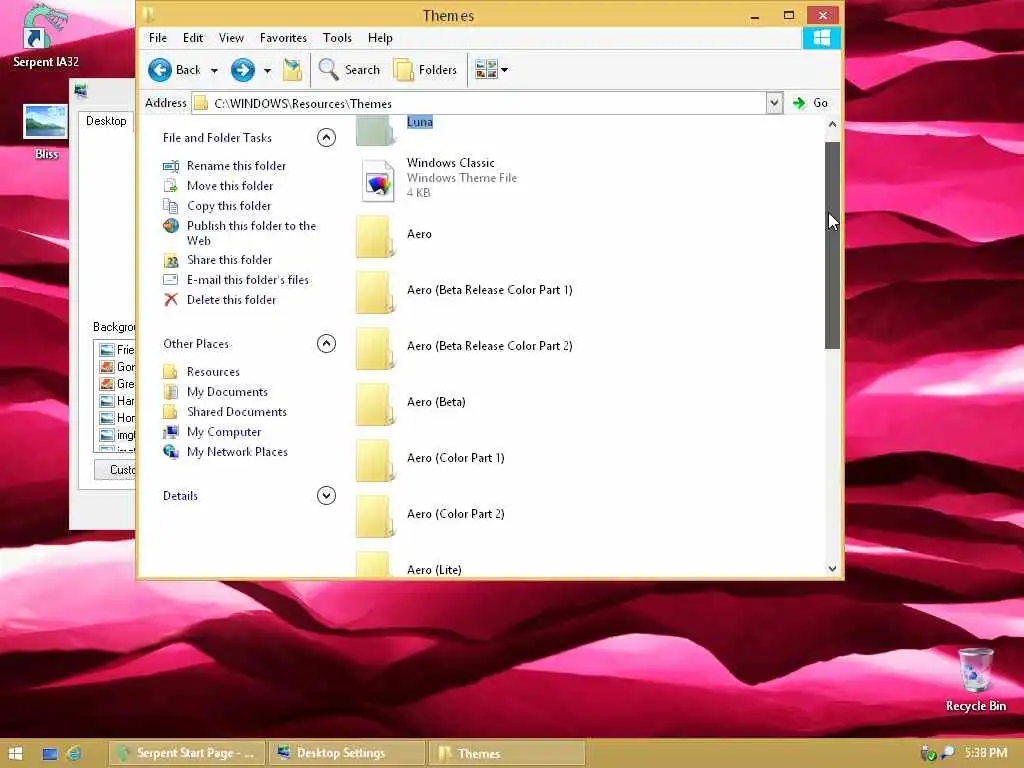Click the My Computer icon in Other Places
Screen dimensions: 1024x768
[170, 432]
